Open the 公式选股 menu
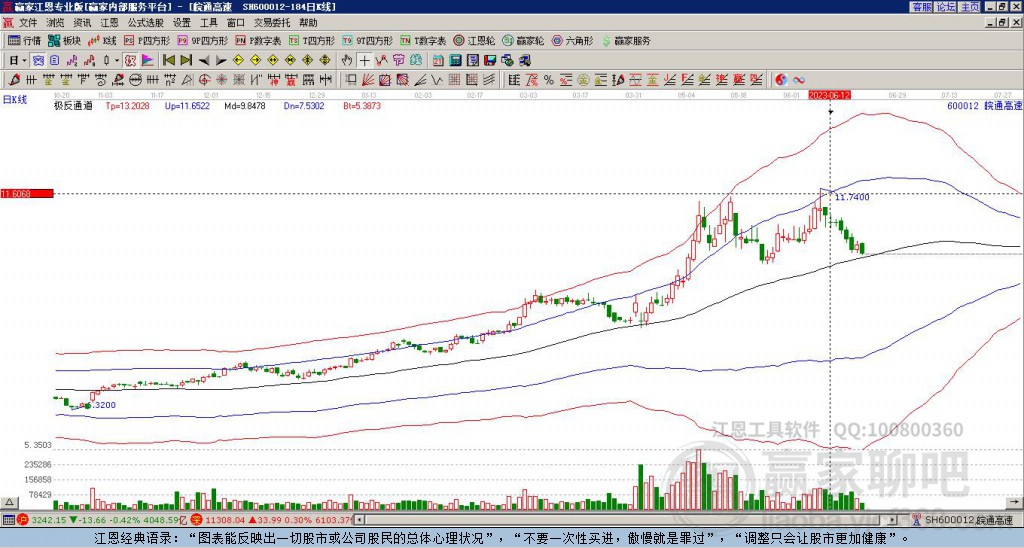This screenshot has width=1024, height=548. [145, 23]
